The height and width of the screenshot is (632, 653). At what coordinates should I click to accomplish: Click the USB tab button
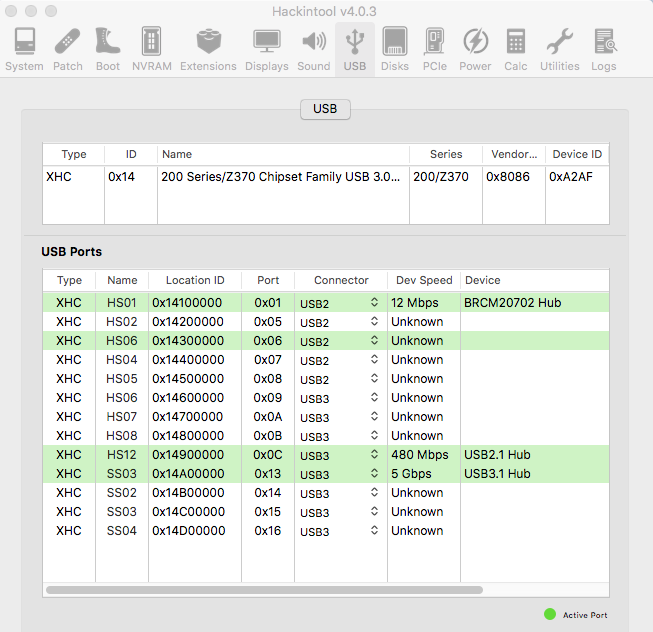(x=325, y=109)
